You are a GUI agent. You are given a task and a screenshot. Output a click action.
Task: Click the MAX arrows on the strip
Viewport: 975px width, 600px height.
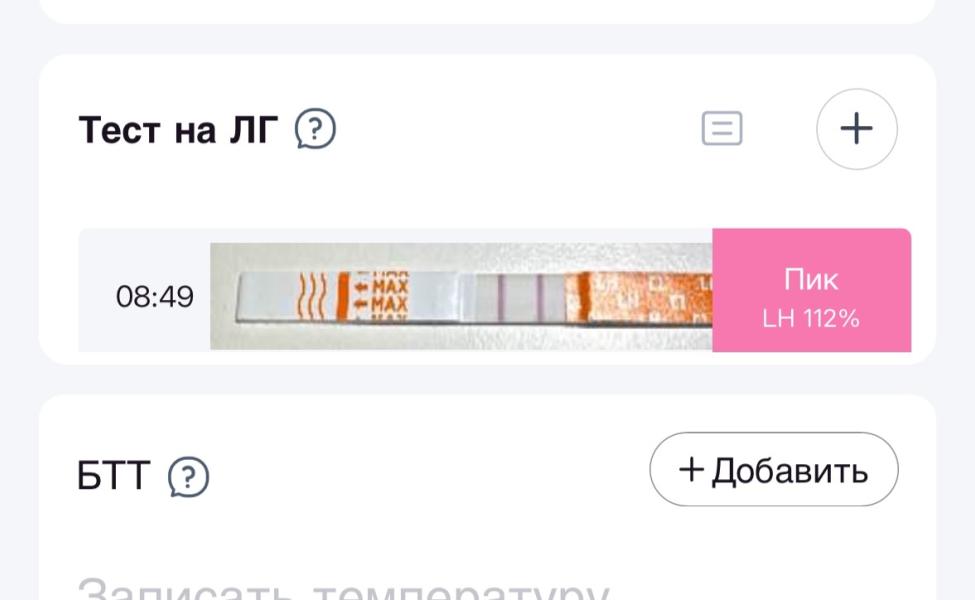[x=381, y=296]
